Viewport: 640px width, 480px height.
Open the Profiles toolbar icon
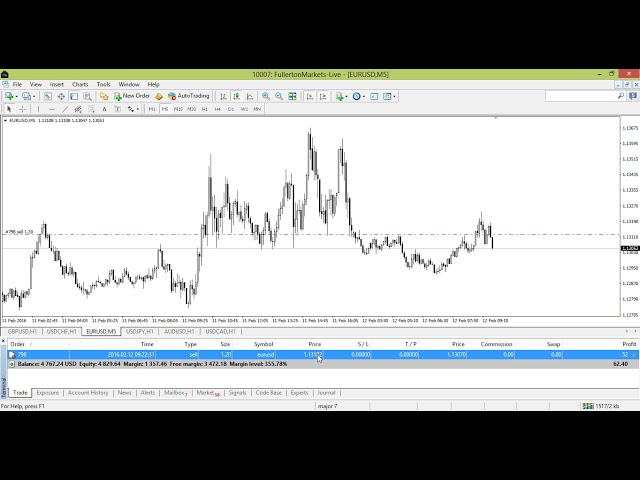pyautogui.click(x=26, y=96)
